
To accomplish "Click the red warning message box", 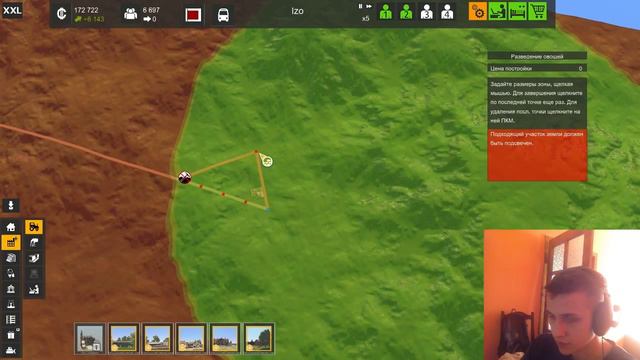I will tap(537, 155).
